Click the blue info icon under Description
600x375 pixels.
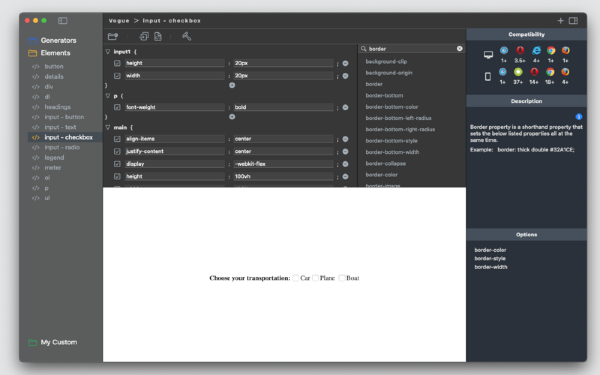[x=579, y=116]
